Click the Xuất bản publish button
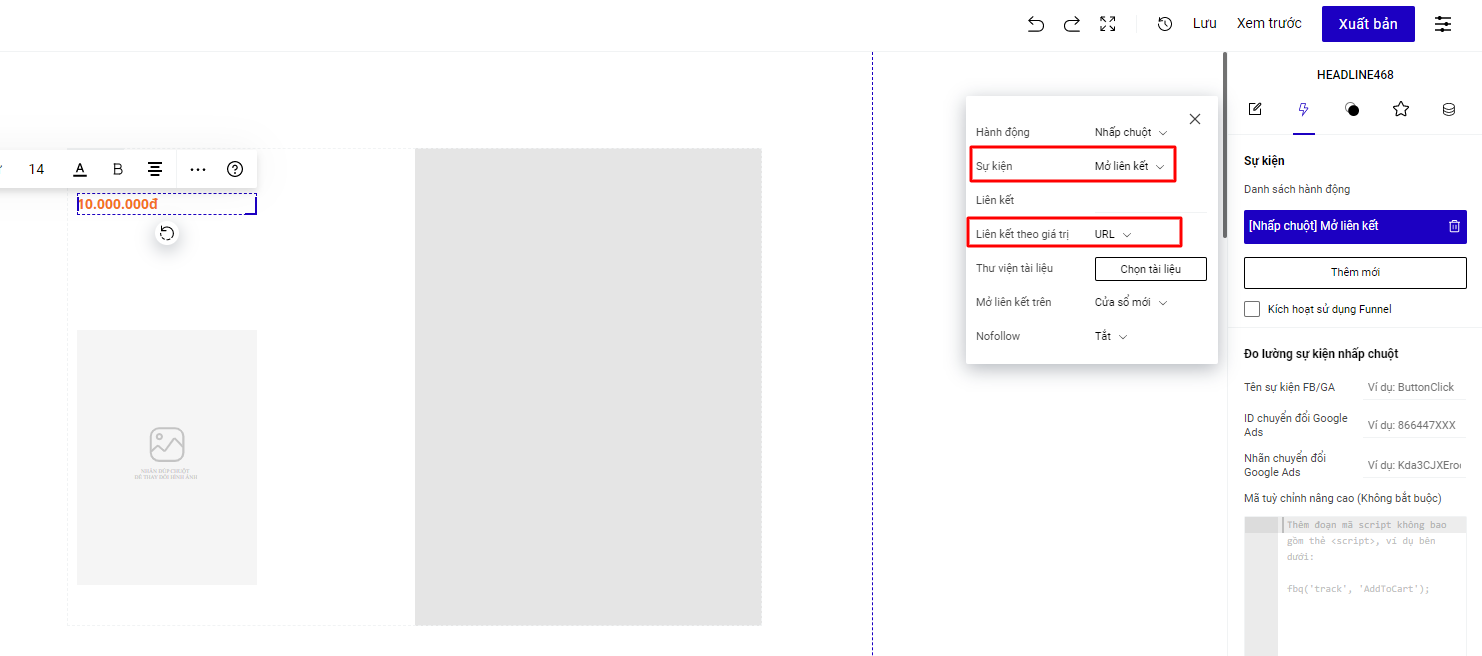The width and height of the screenshot is (1482, 656). point(1367,24)
